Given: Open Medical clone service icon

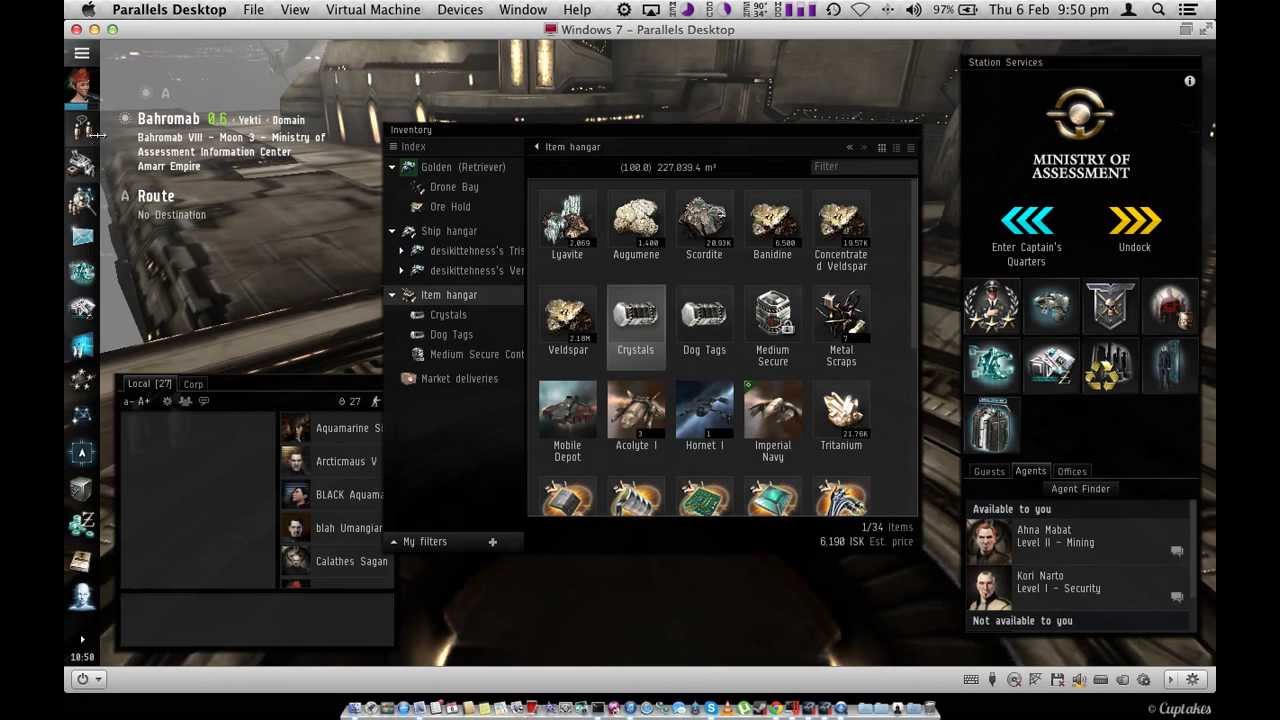Looking at the screenshot, I should click(1169, 307).
